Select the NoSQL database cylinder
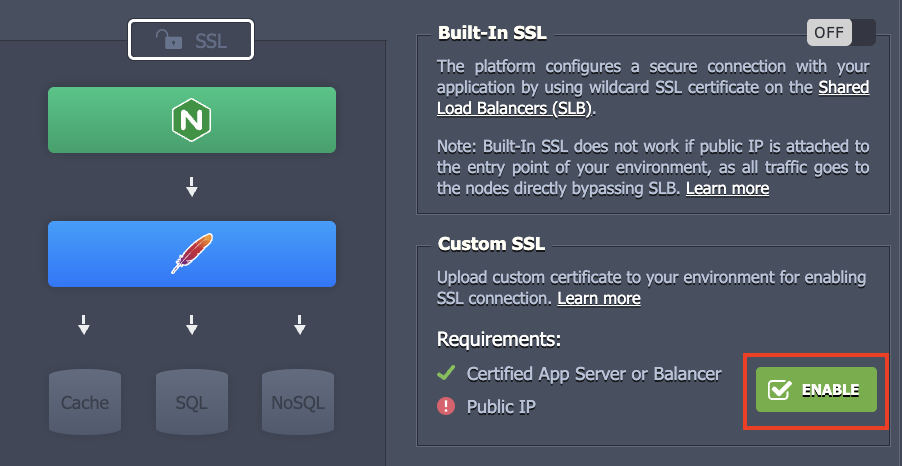Screen dimensions: 902x466 click(298, 402)
